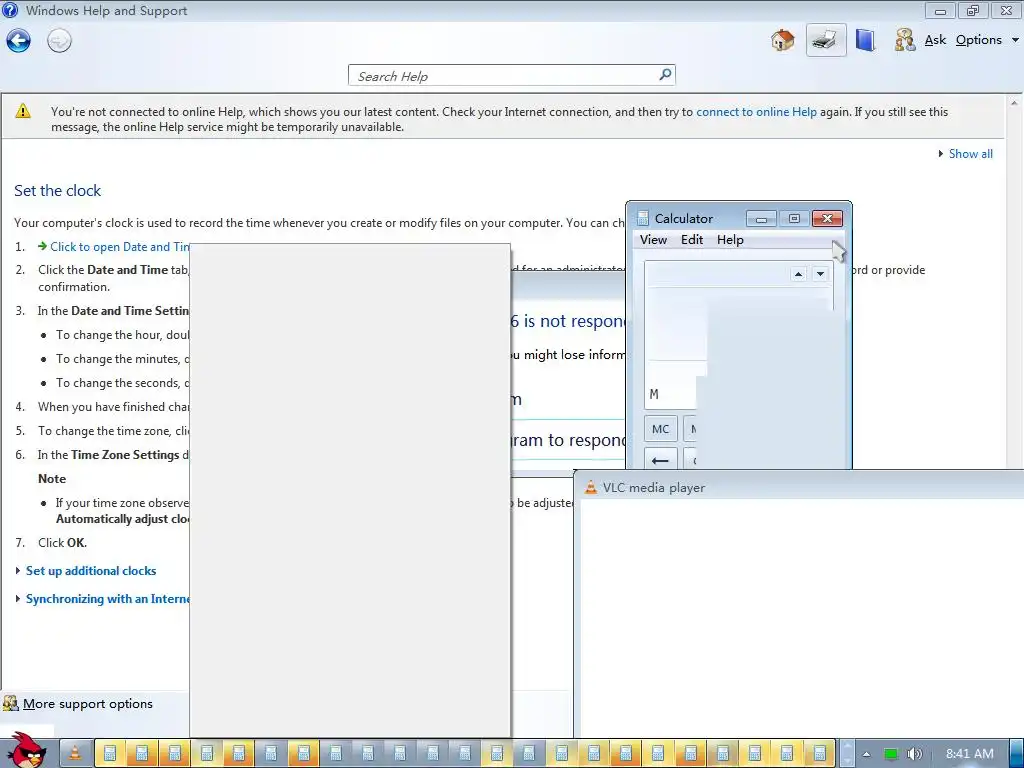Screen dimensions: 1024x768
Task: Click the VLC cone icon in title bar
Action: pos(590,487)
